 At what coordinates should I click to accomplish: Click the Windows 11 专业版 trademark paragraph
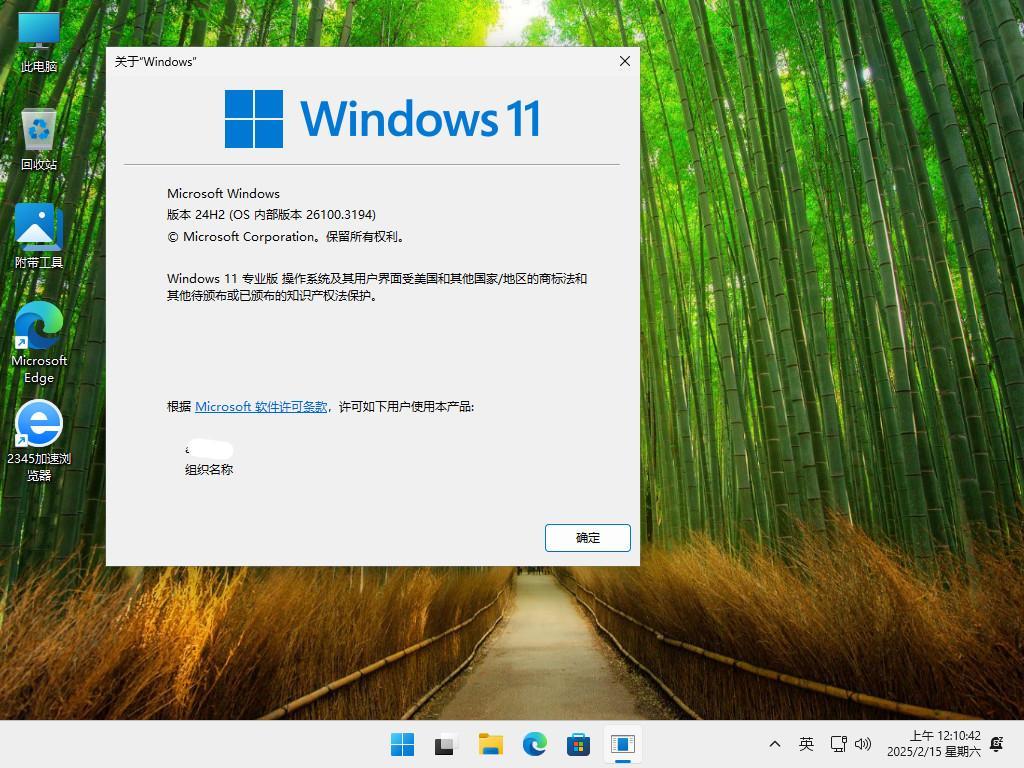coord(377,287)
